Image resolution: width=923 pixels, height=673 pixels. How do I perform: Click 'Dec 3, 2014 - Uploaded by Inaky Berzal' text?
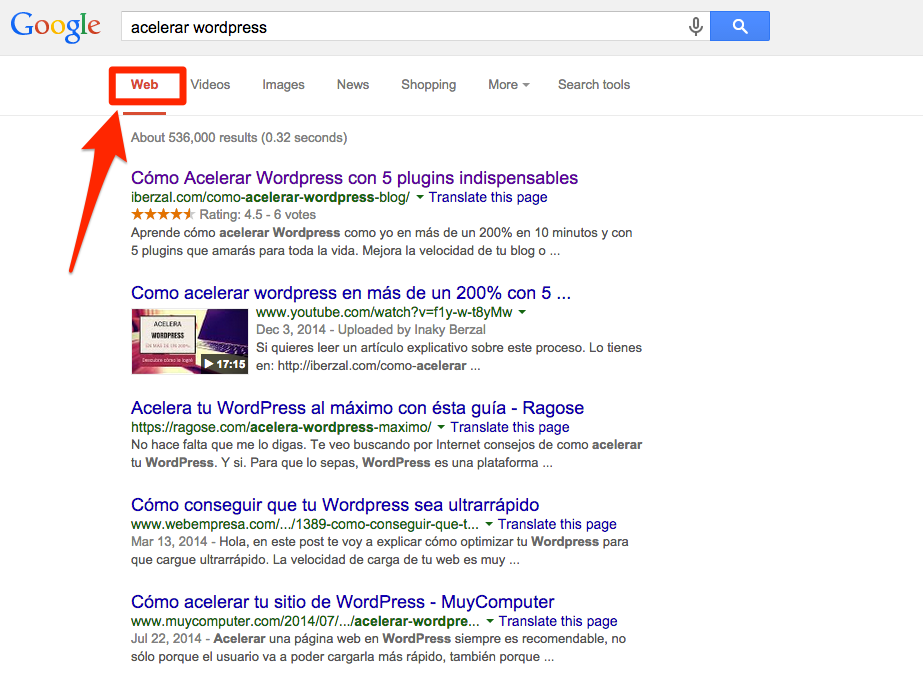click(371, 330)
